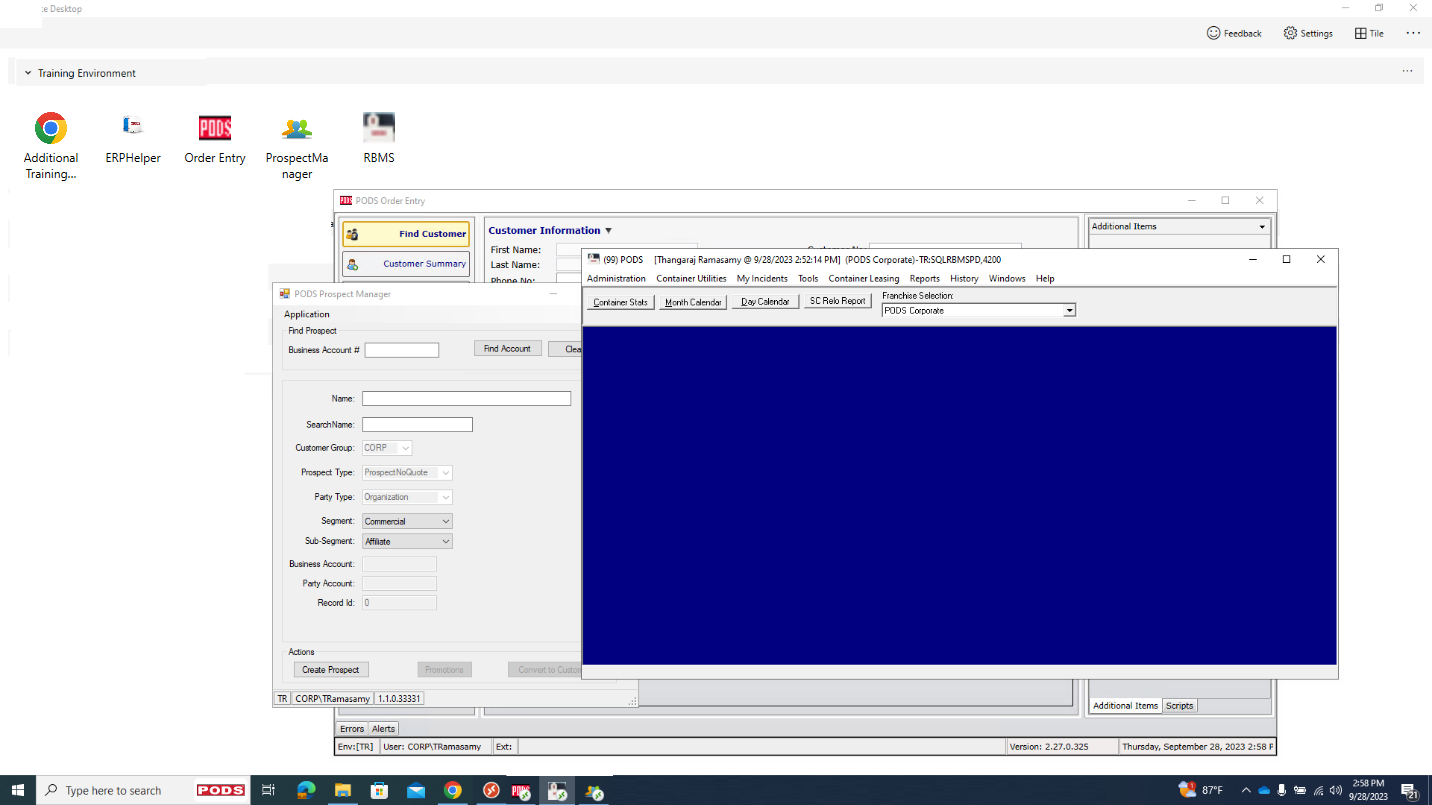Switch to Scripts tab in Order Entry
This screenshot has width=1432, height=805.
[x=1180, y=705]
